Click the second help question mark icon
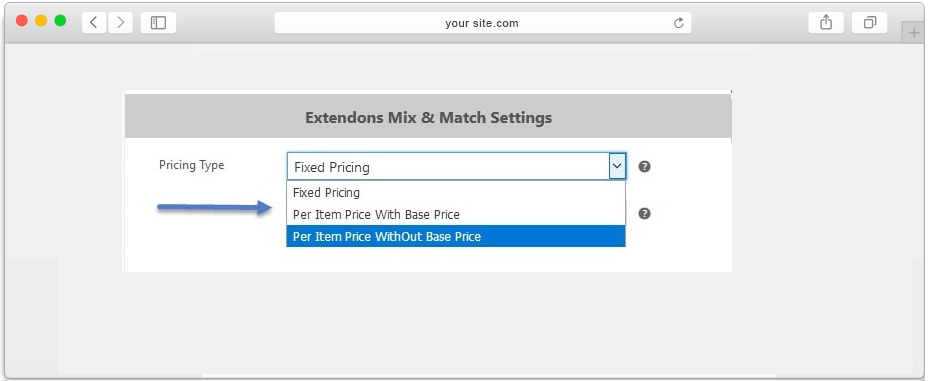Screen dimensions: 928x381 [645, 214]
